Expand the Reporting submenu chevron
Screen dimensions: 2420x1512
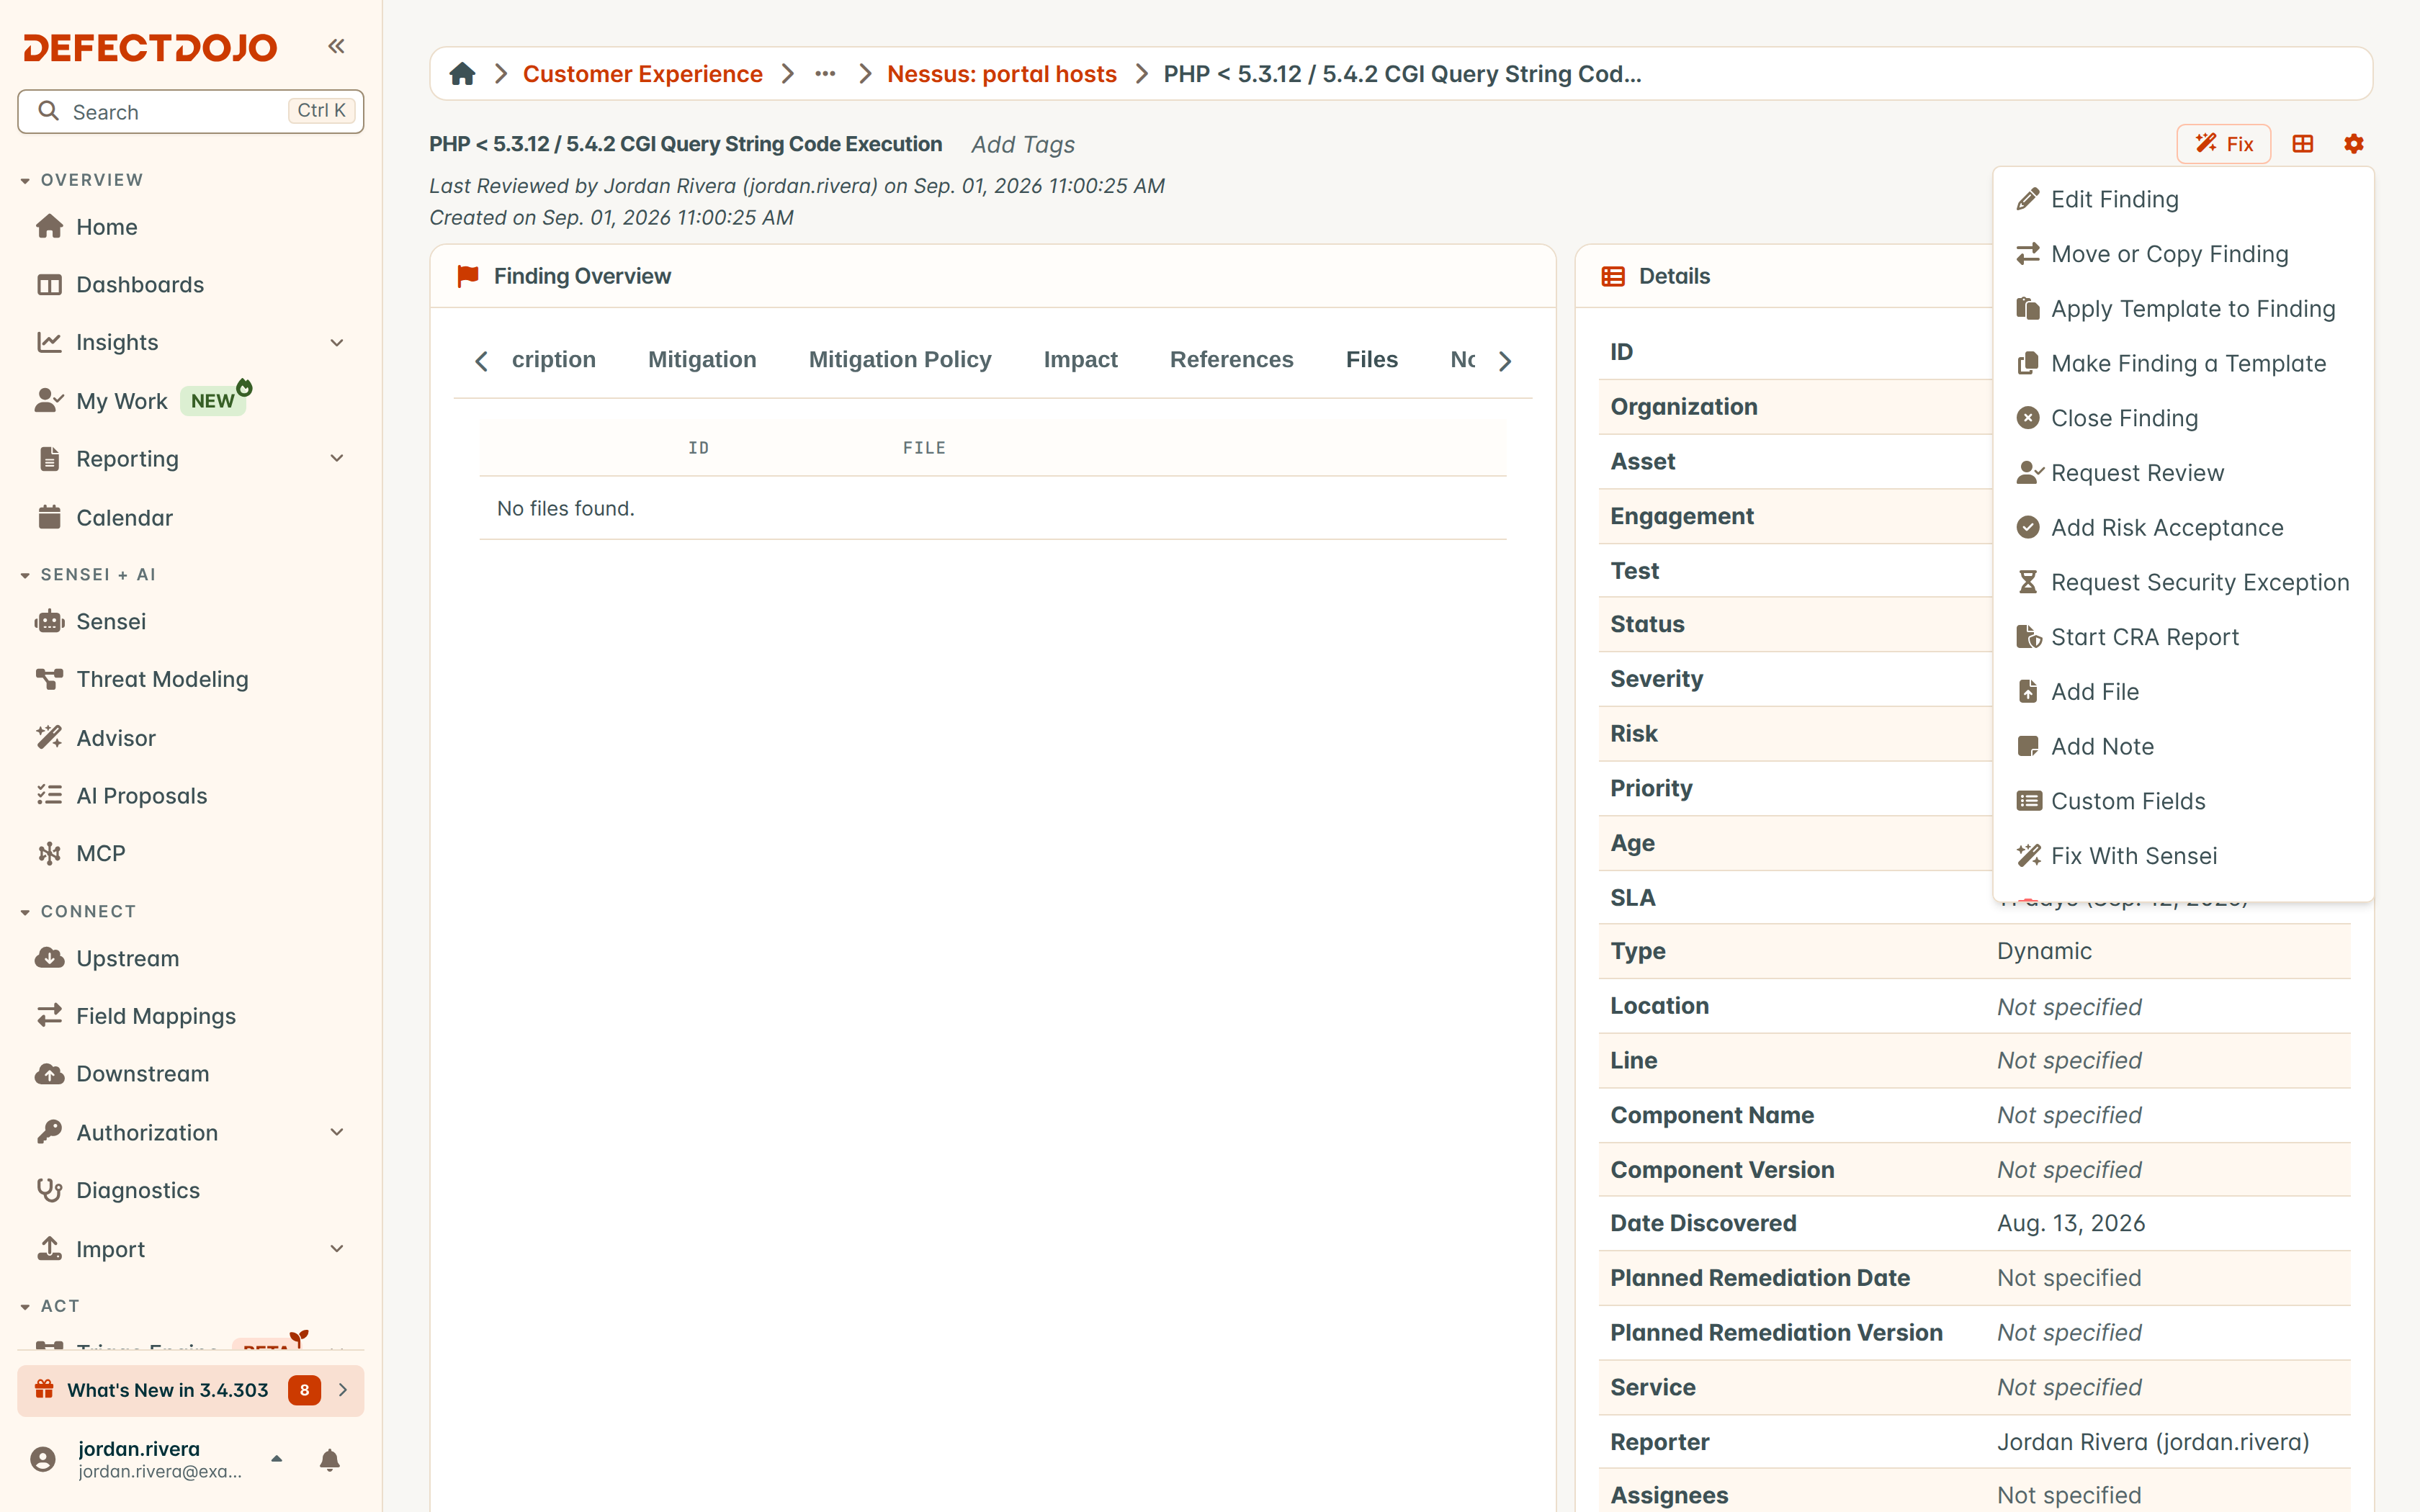[337, 459]
